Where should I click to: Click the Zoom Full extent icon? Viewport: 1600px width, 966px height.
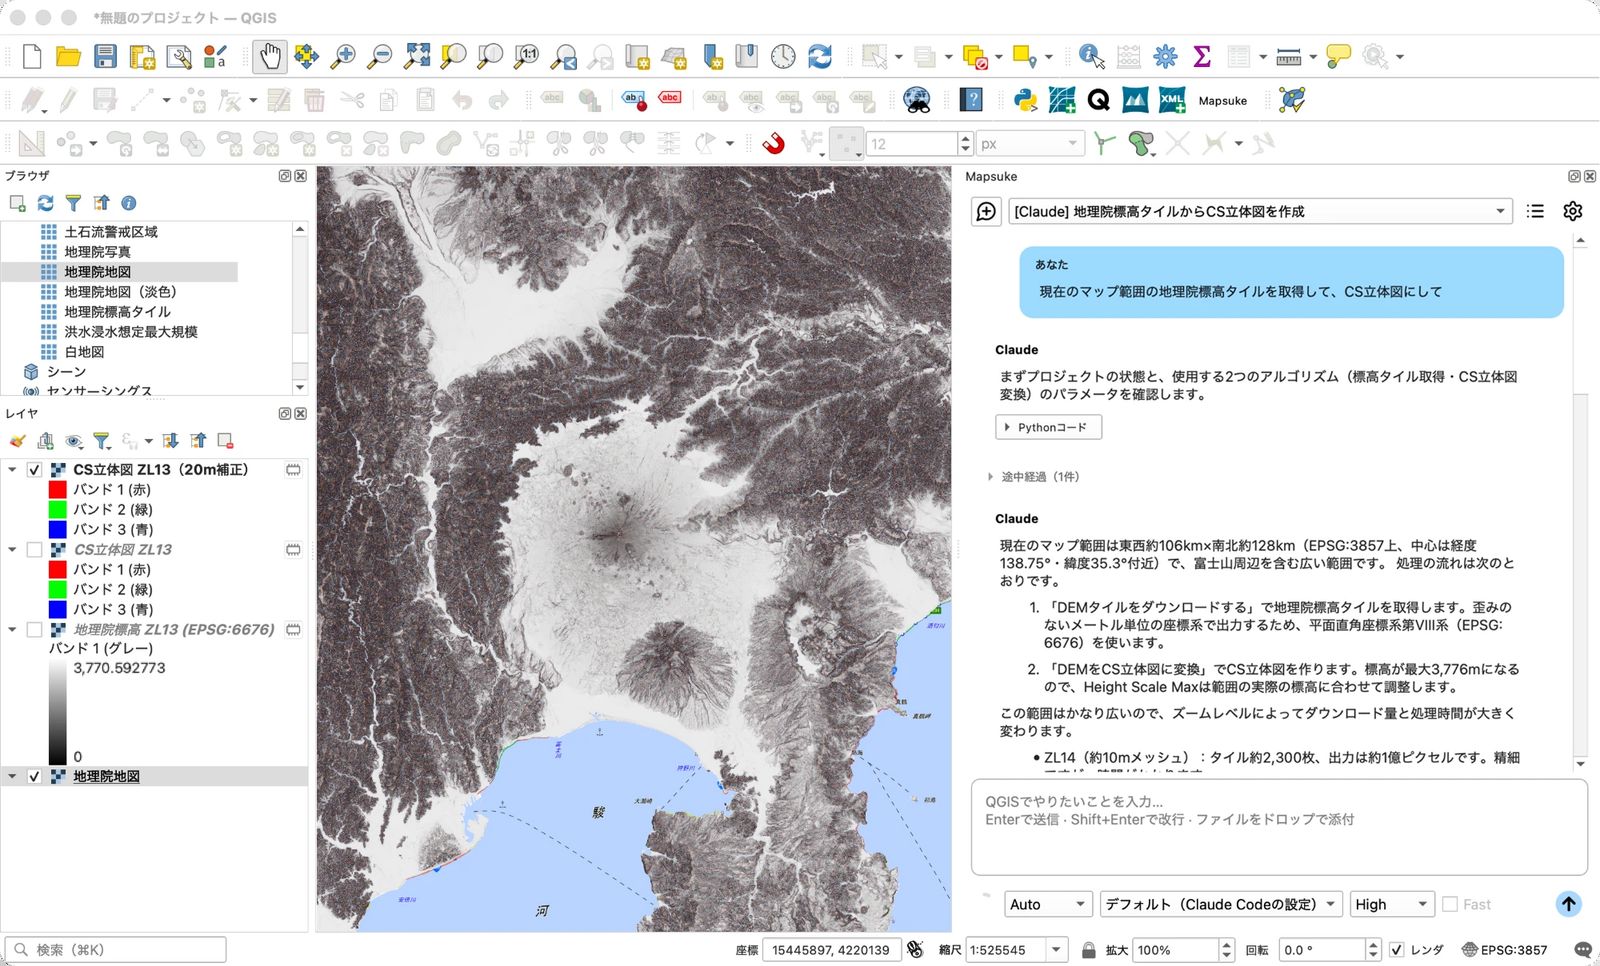click(x=417, y=56)
